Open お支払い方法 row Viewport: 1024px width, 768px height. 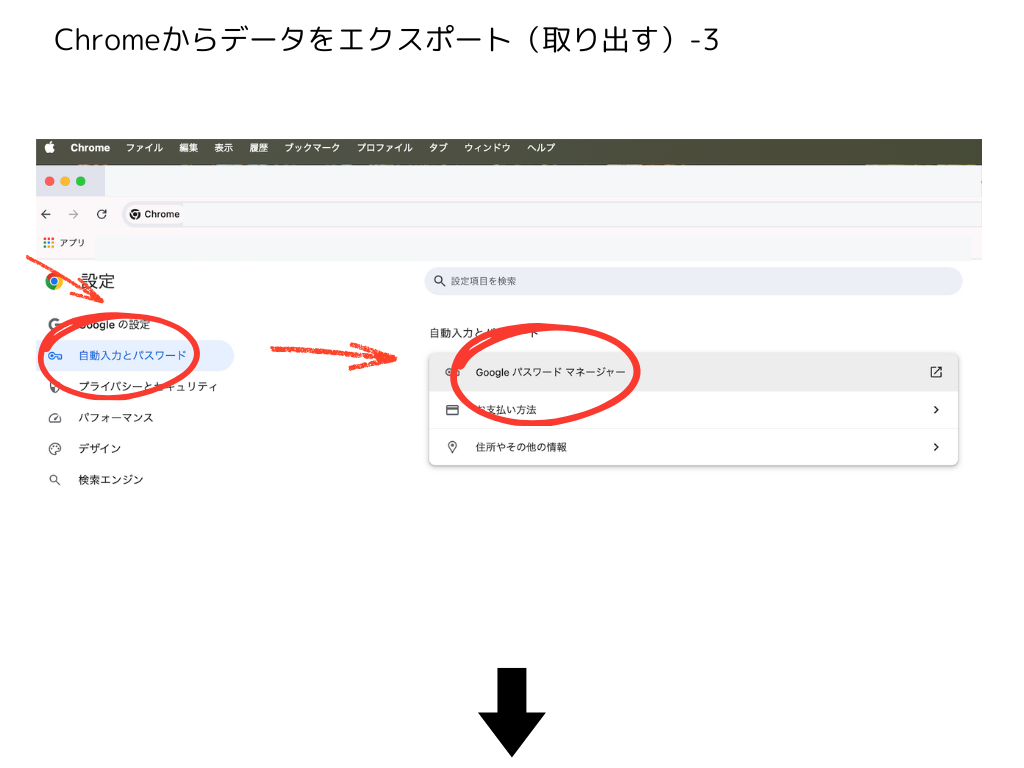point(693,409)
